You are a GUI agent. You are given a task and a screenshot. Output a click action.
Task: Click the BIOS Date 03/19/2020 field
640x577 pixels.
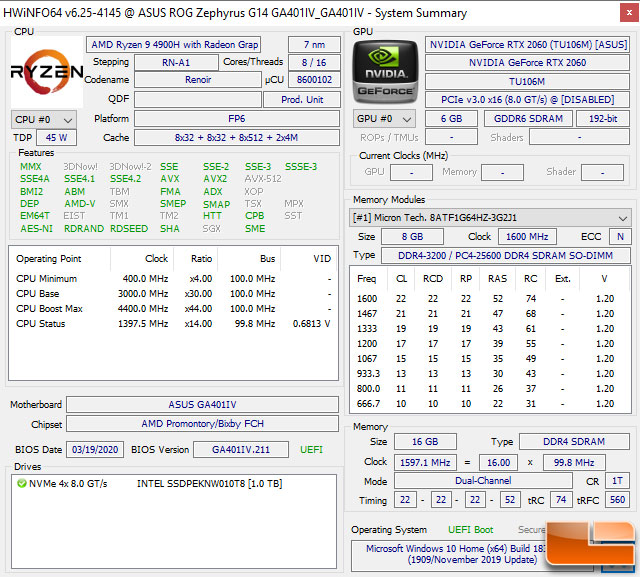pos(95,450)
